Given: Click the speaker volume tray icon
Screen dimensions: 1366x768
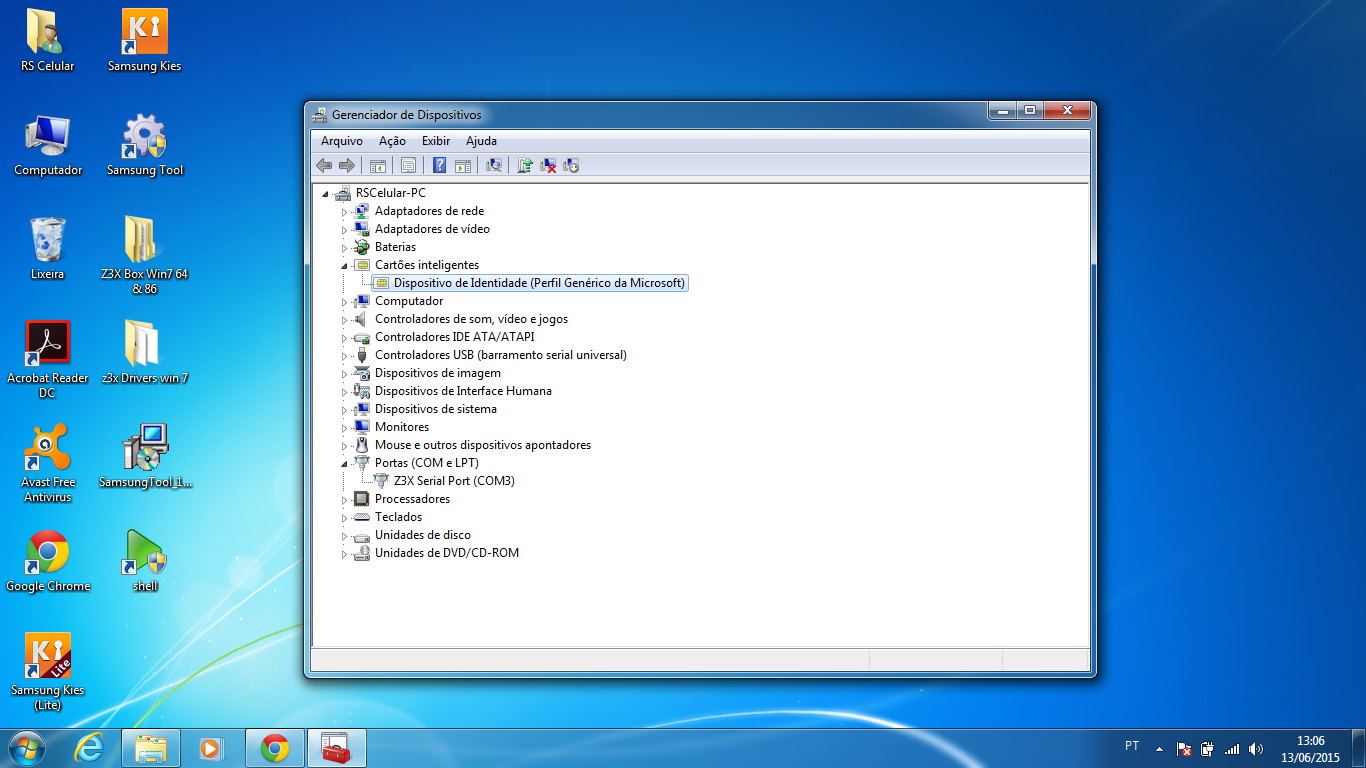Looking at the screenshot, I should coord(1256,748).
